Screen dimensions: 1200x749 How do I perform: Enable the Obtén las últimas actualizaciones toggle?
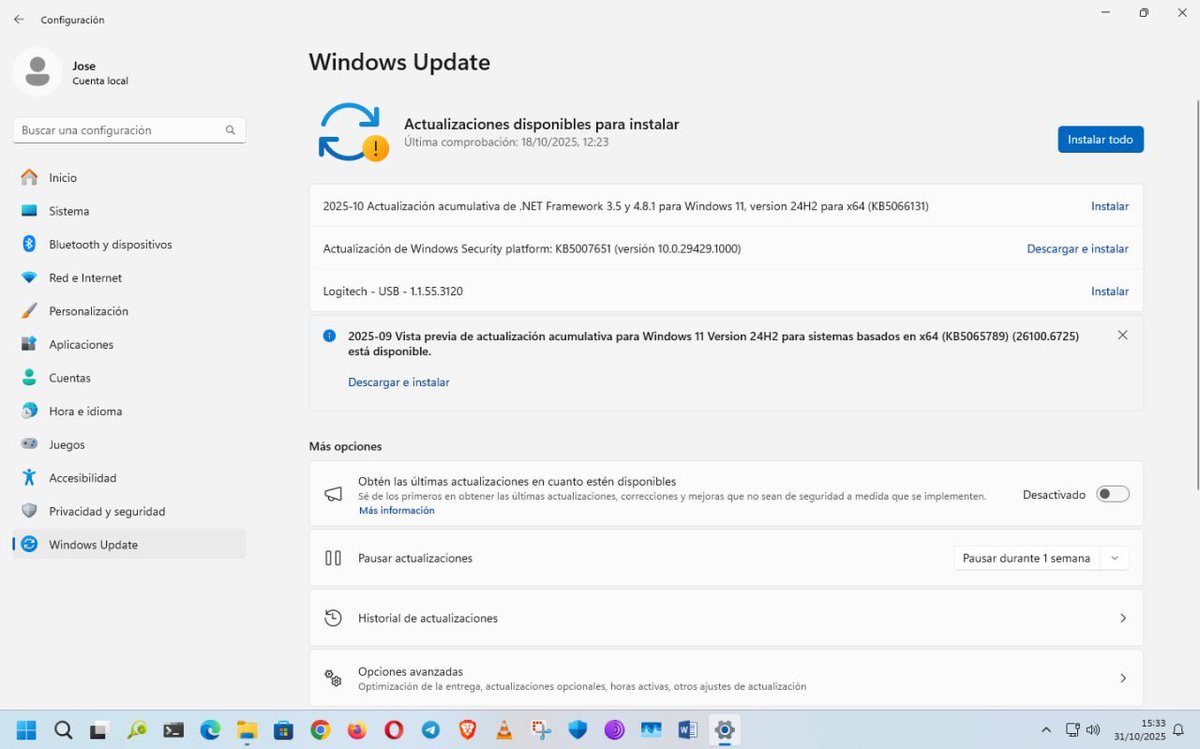1112,494
